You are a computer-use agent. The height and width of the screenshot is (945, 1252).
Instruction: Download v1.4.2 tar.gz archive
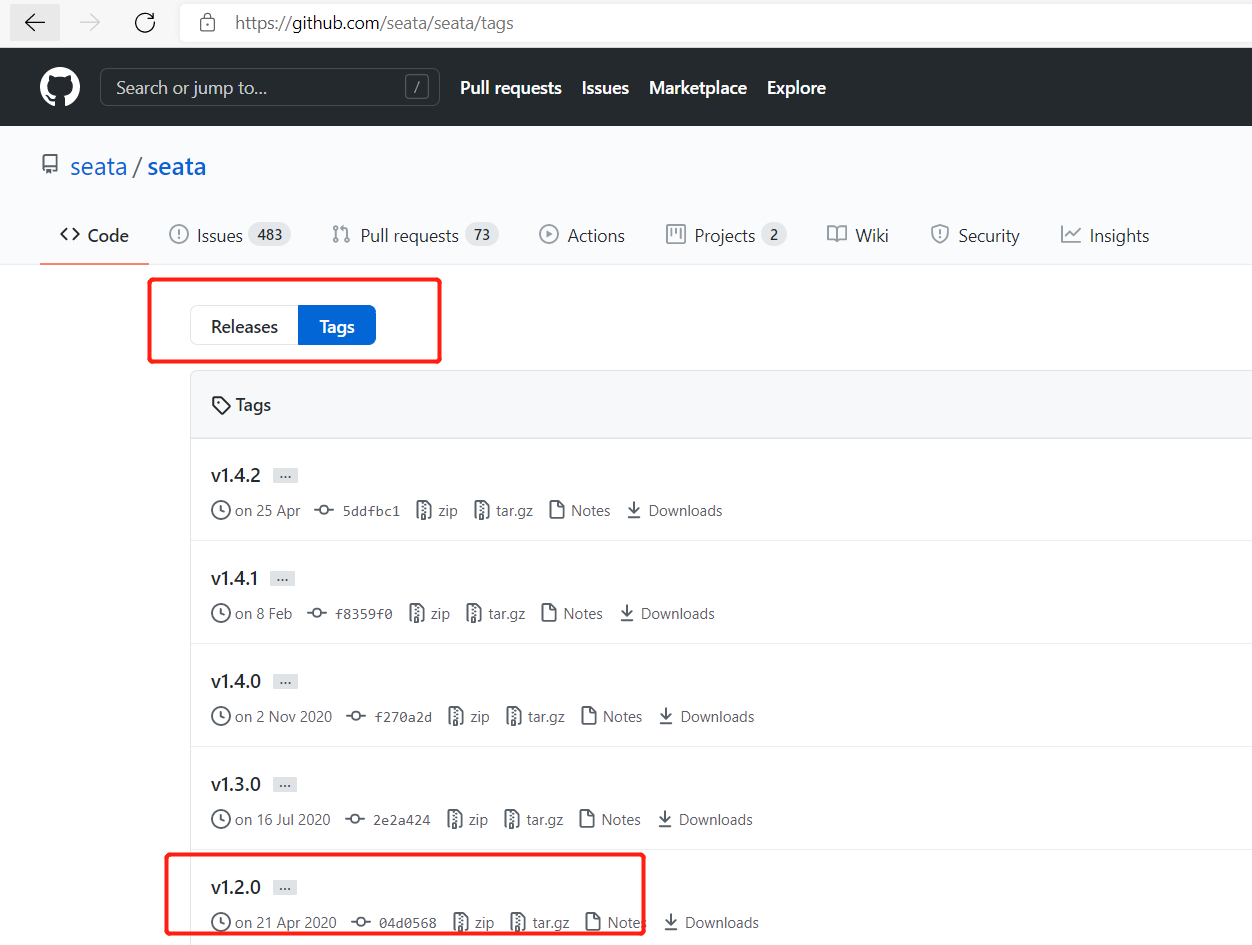pos(503,510)
